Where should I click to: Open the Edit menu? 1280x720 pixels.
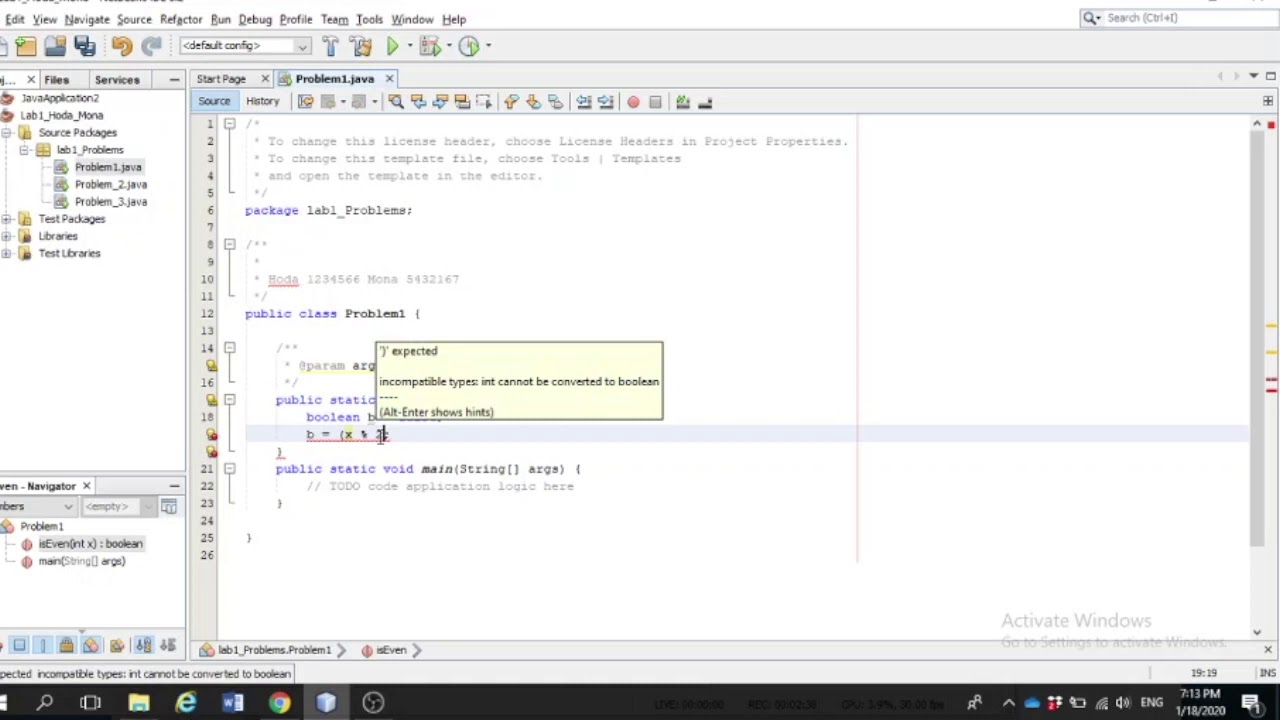(14, 19)
